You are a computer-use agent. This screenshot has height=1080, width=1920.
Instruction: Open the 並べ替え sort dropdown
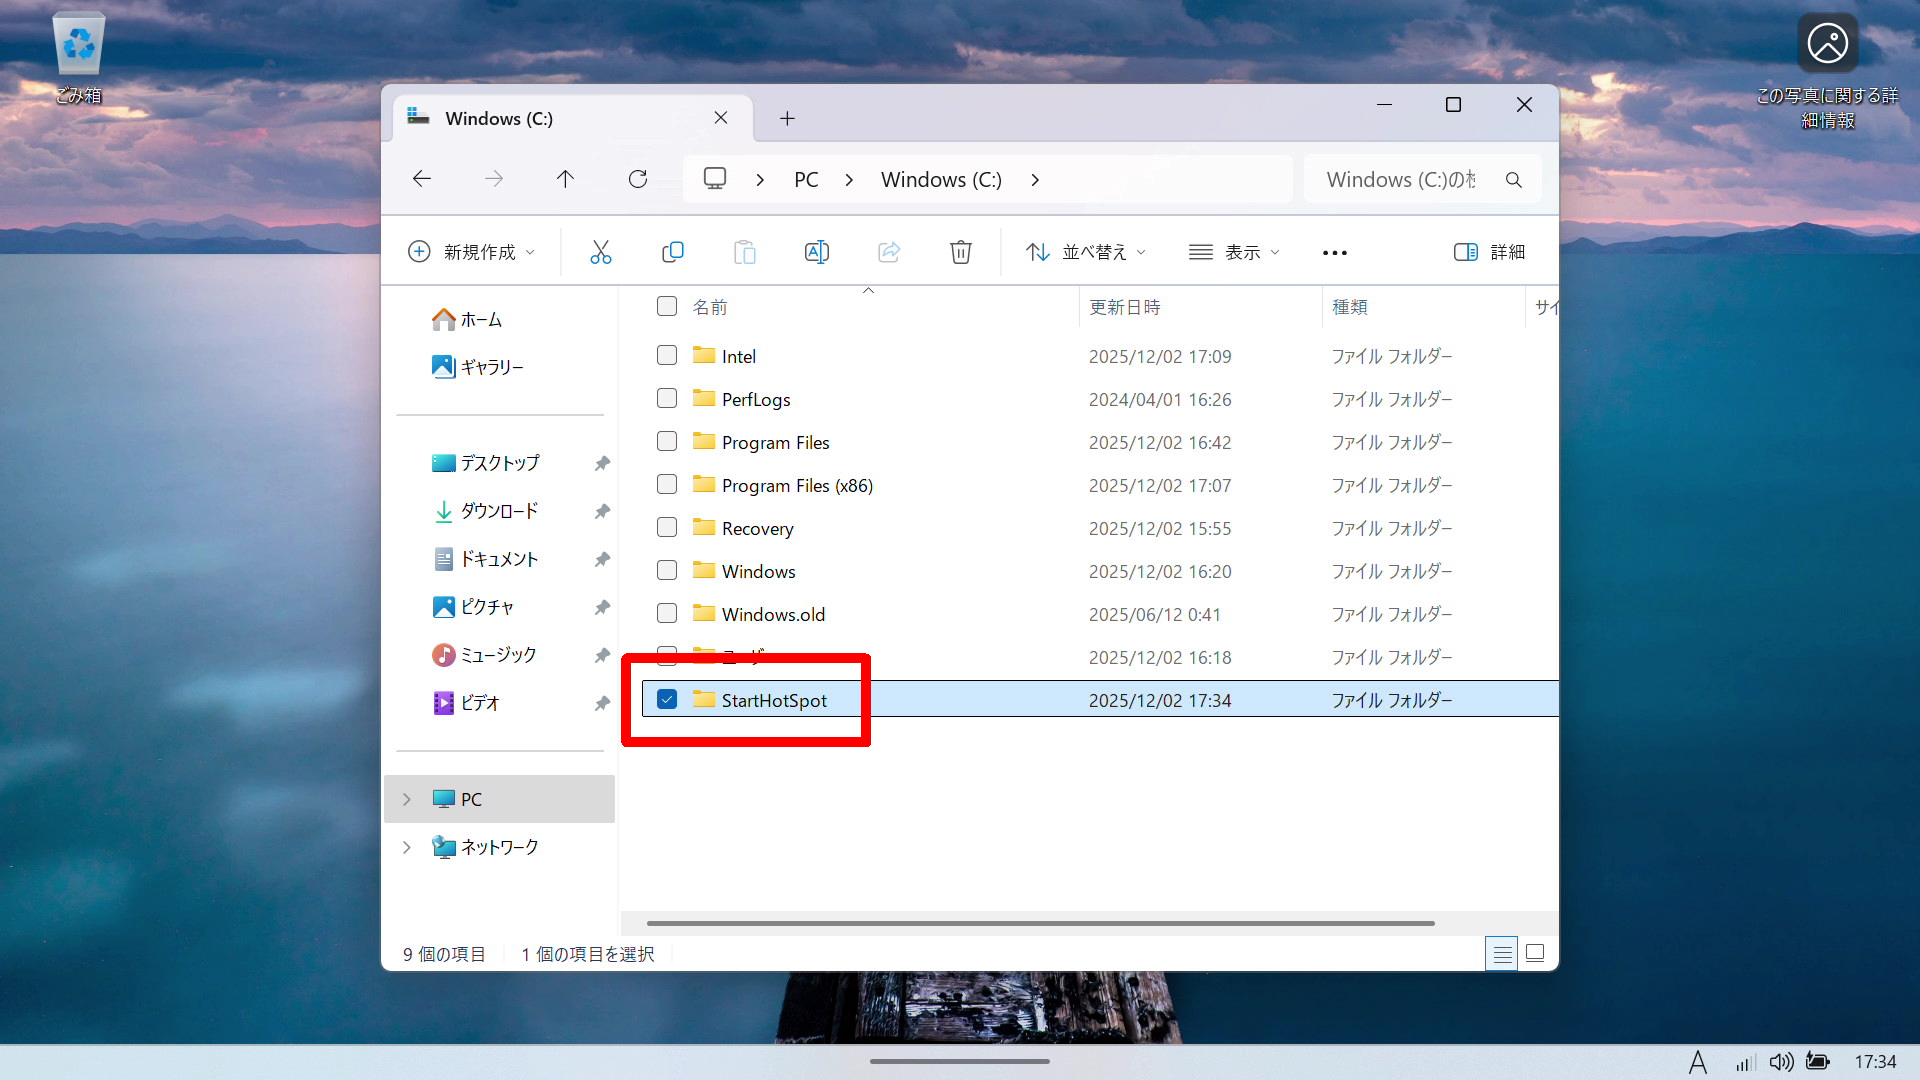click(x=1086, y=252)
